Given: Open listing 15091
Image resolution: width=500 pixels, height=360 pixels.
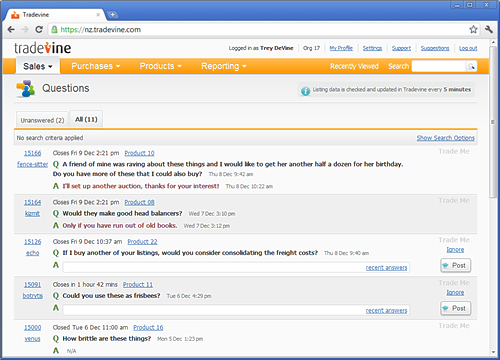Looking at the screenshot, I should [x=32, y=285].
